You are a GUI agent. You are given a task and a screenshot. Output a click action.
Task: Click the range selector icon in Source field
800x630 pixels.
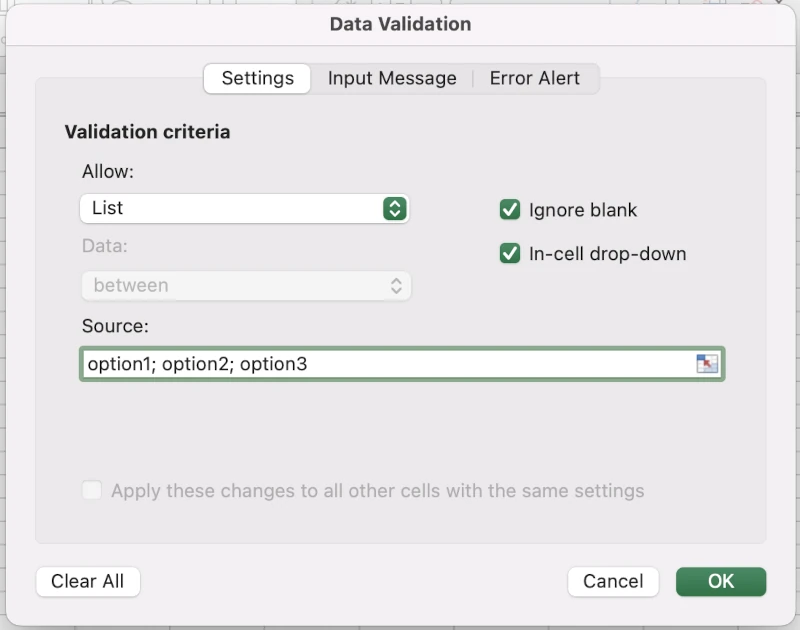[x=707, y=364]
